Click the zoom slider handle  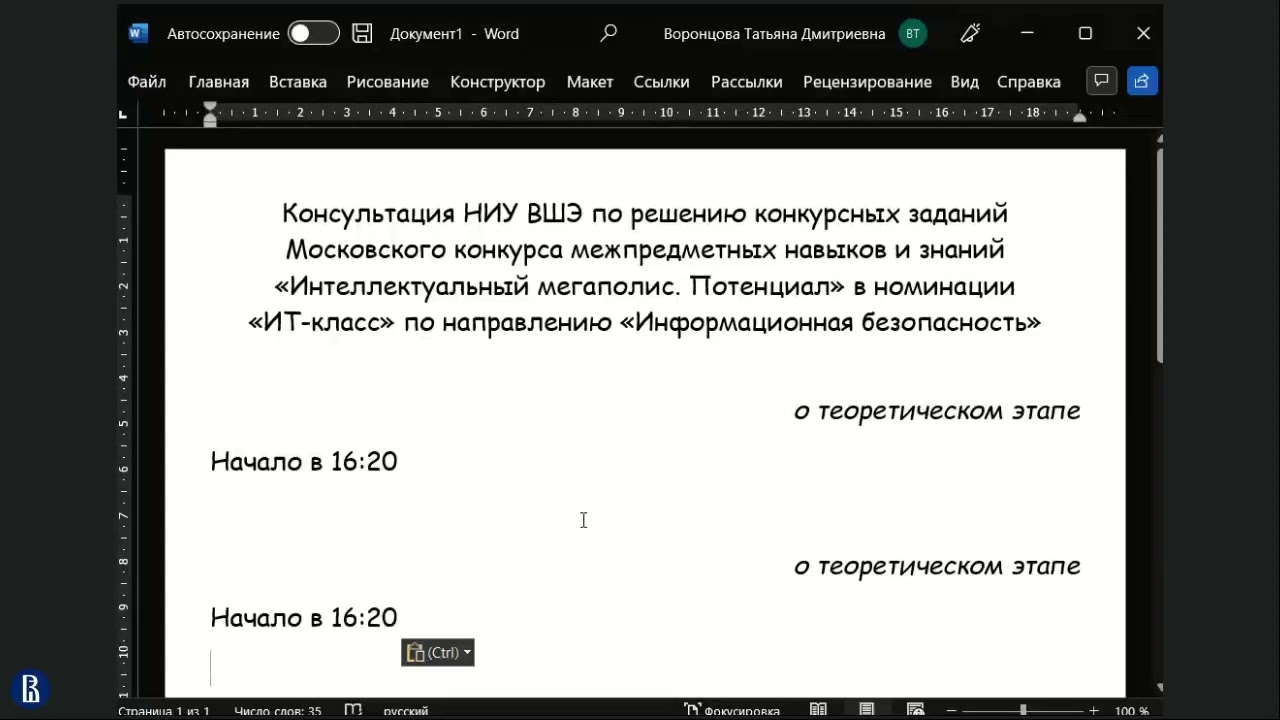tap(1022, 711)
